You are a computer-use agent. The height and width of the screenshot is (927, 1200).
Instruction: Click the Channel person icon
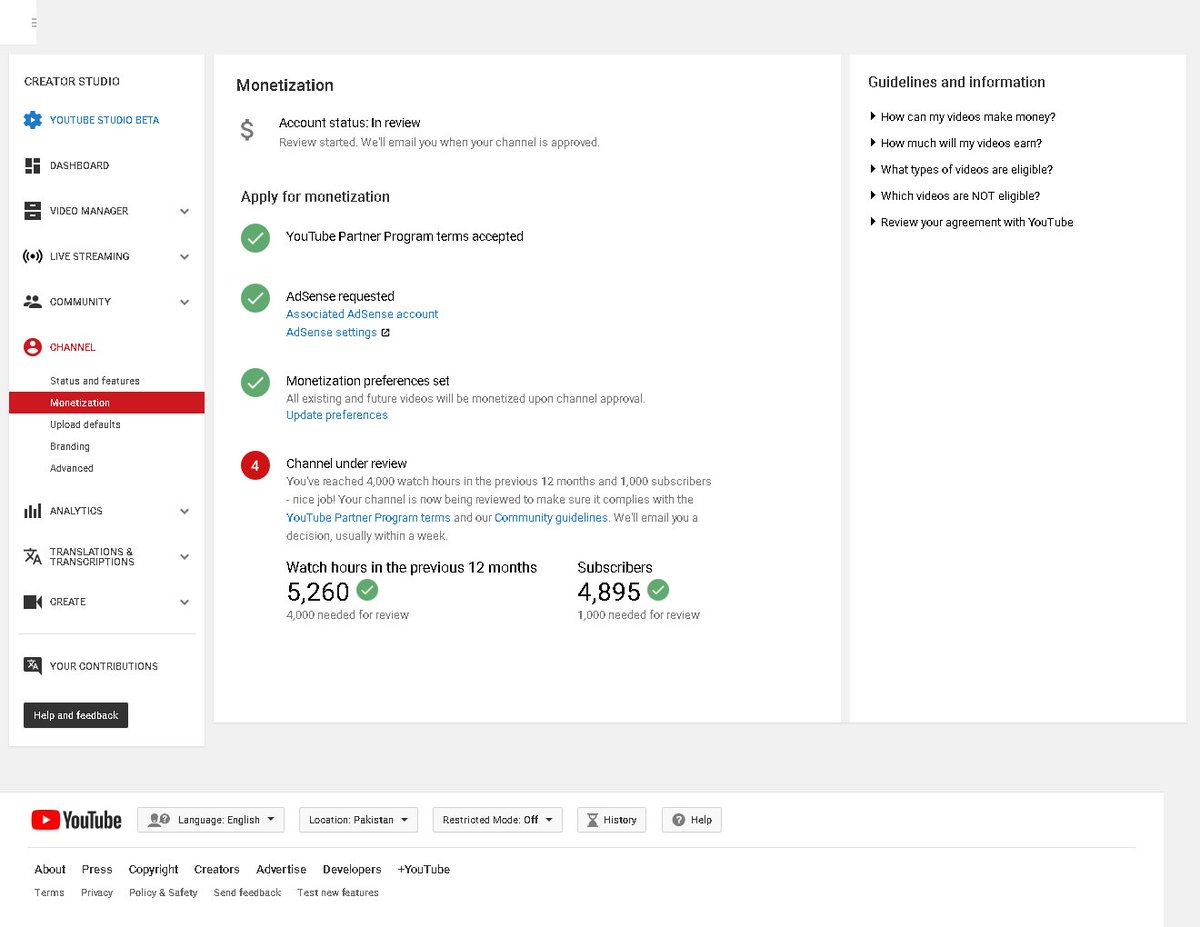(32, 347)
